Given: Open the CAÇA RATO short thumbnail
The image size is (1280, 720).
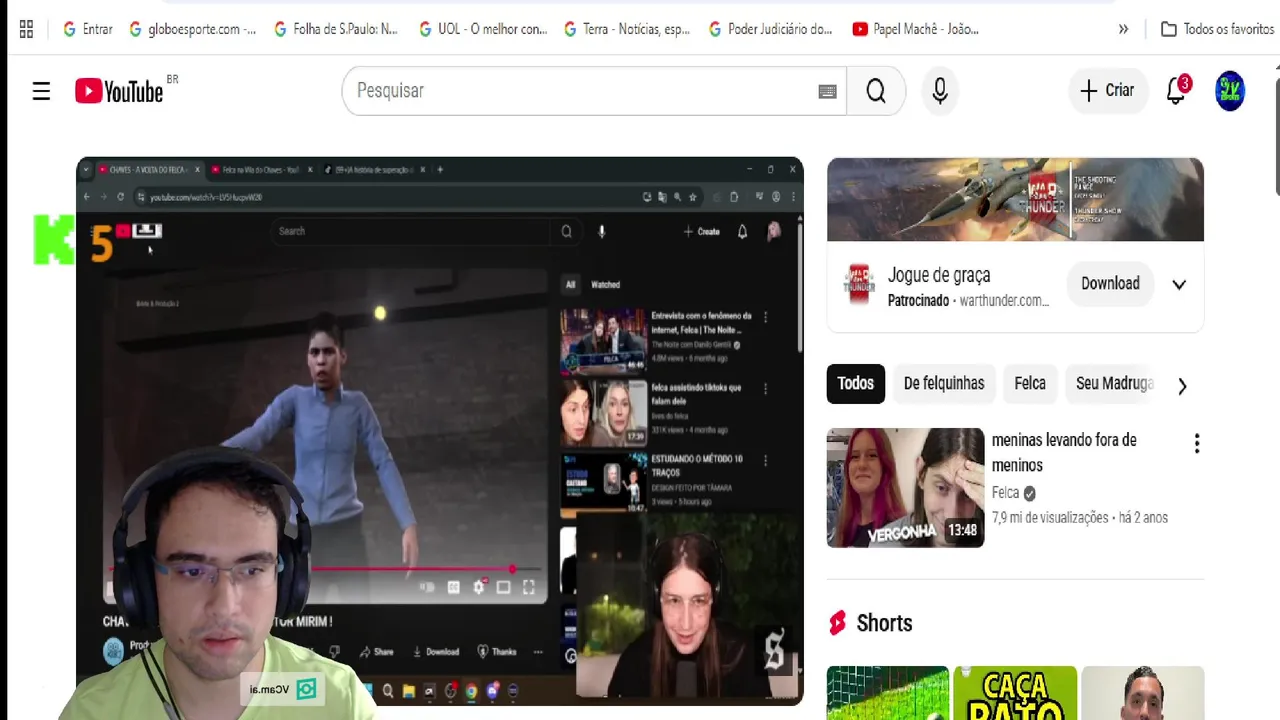Looking at the screenshot, I should [1015, 693].
